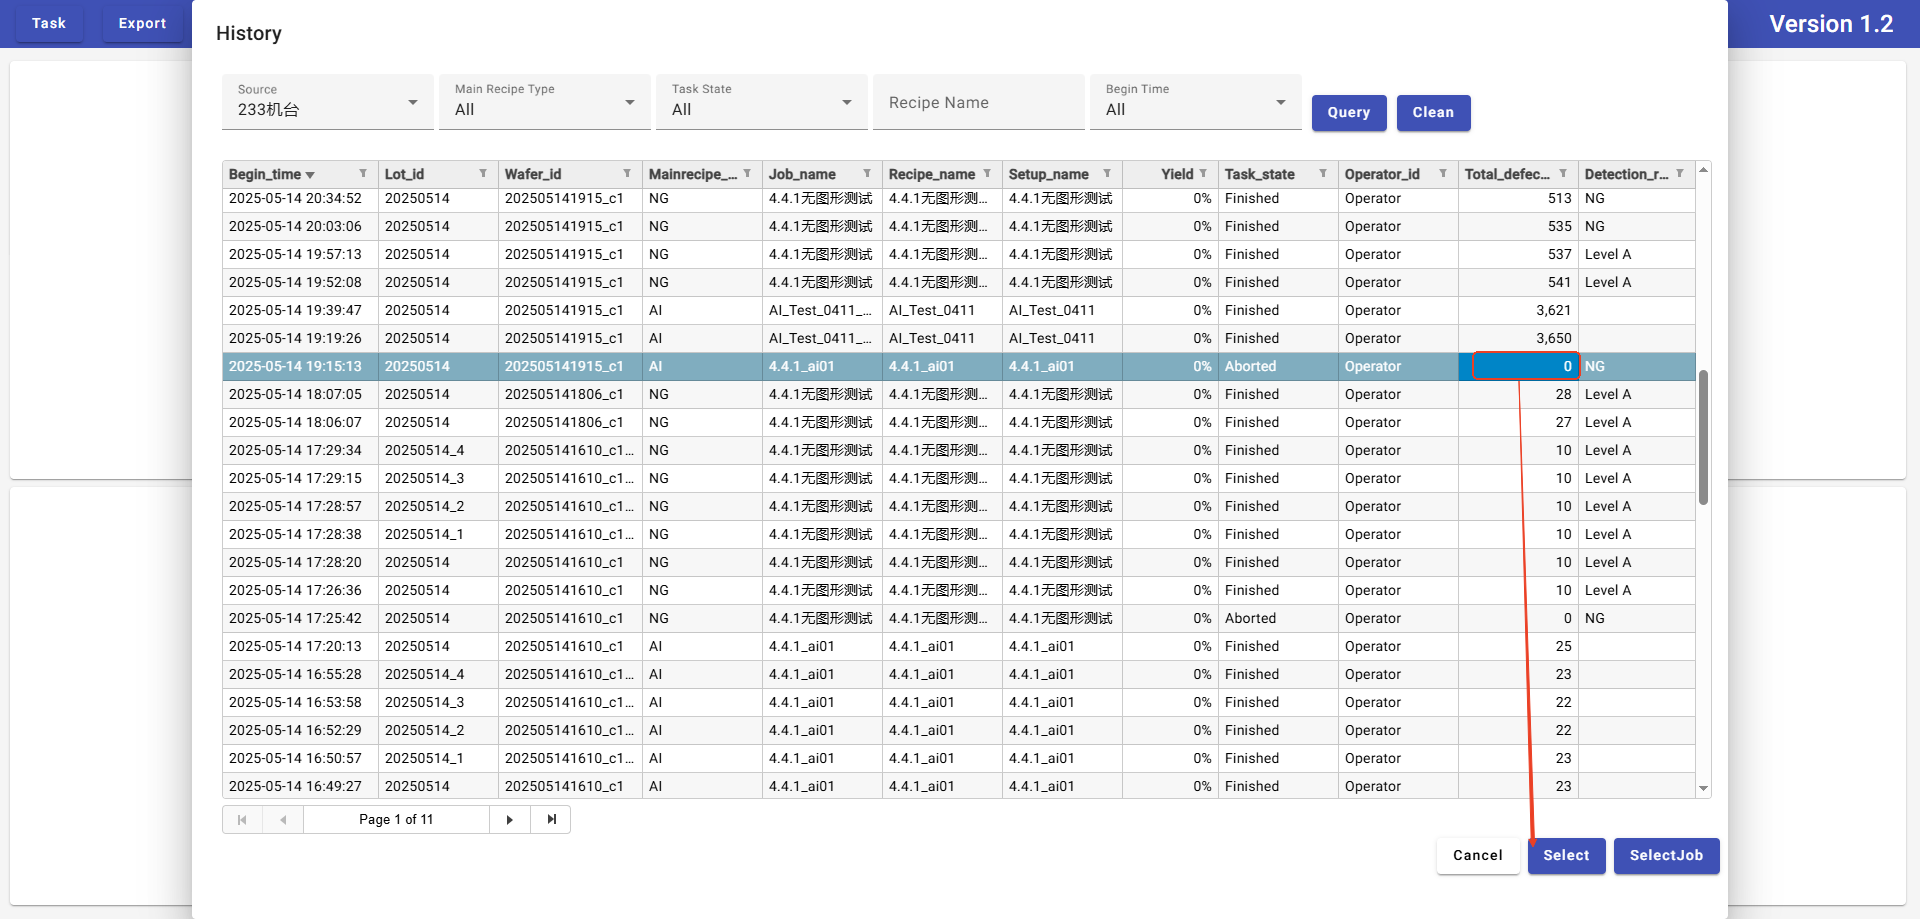This screenshot has width=1920, height=919.
Task: Expand the Source dropdown showing 233机台
Action: [327, 102]
